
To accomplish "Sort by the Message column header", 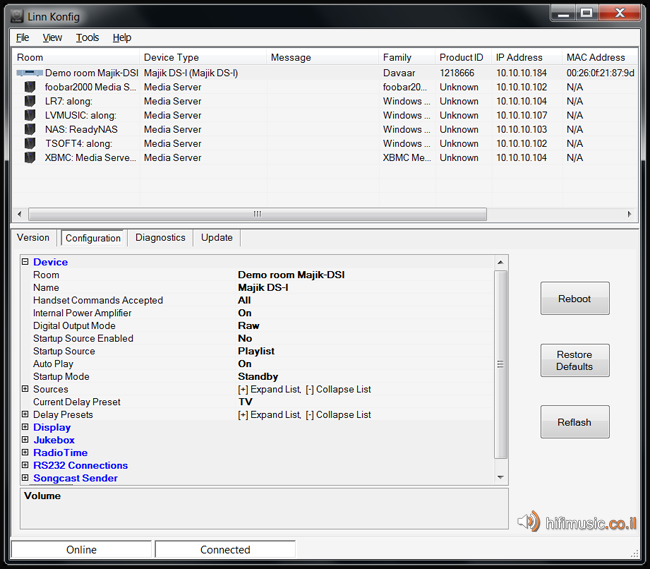I will (323, 57).
